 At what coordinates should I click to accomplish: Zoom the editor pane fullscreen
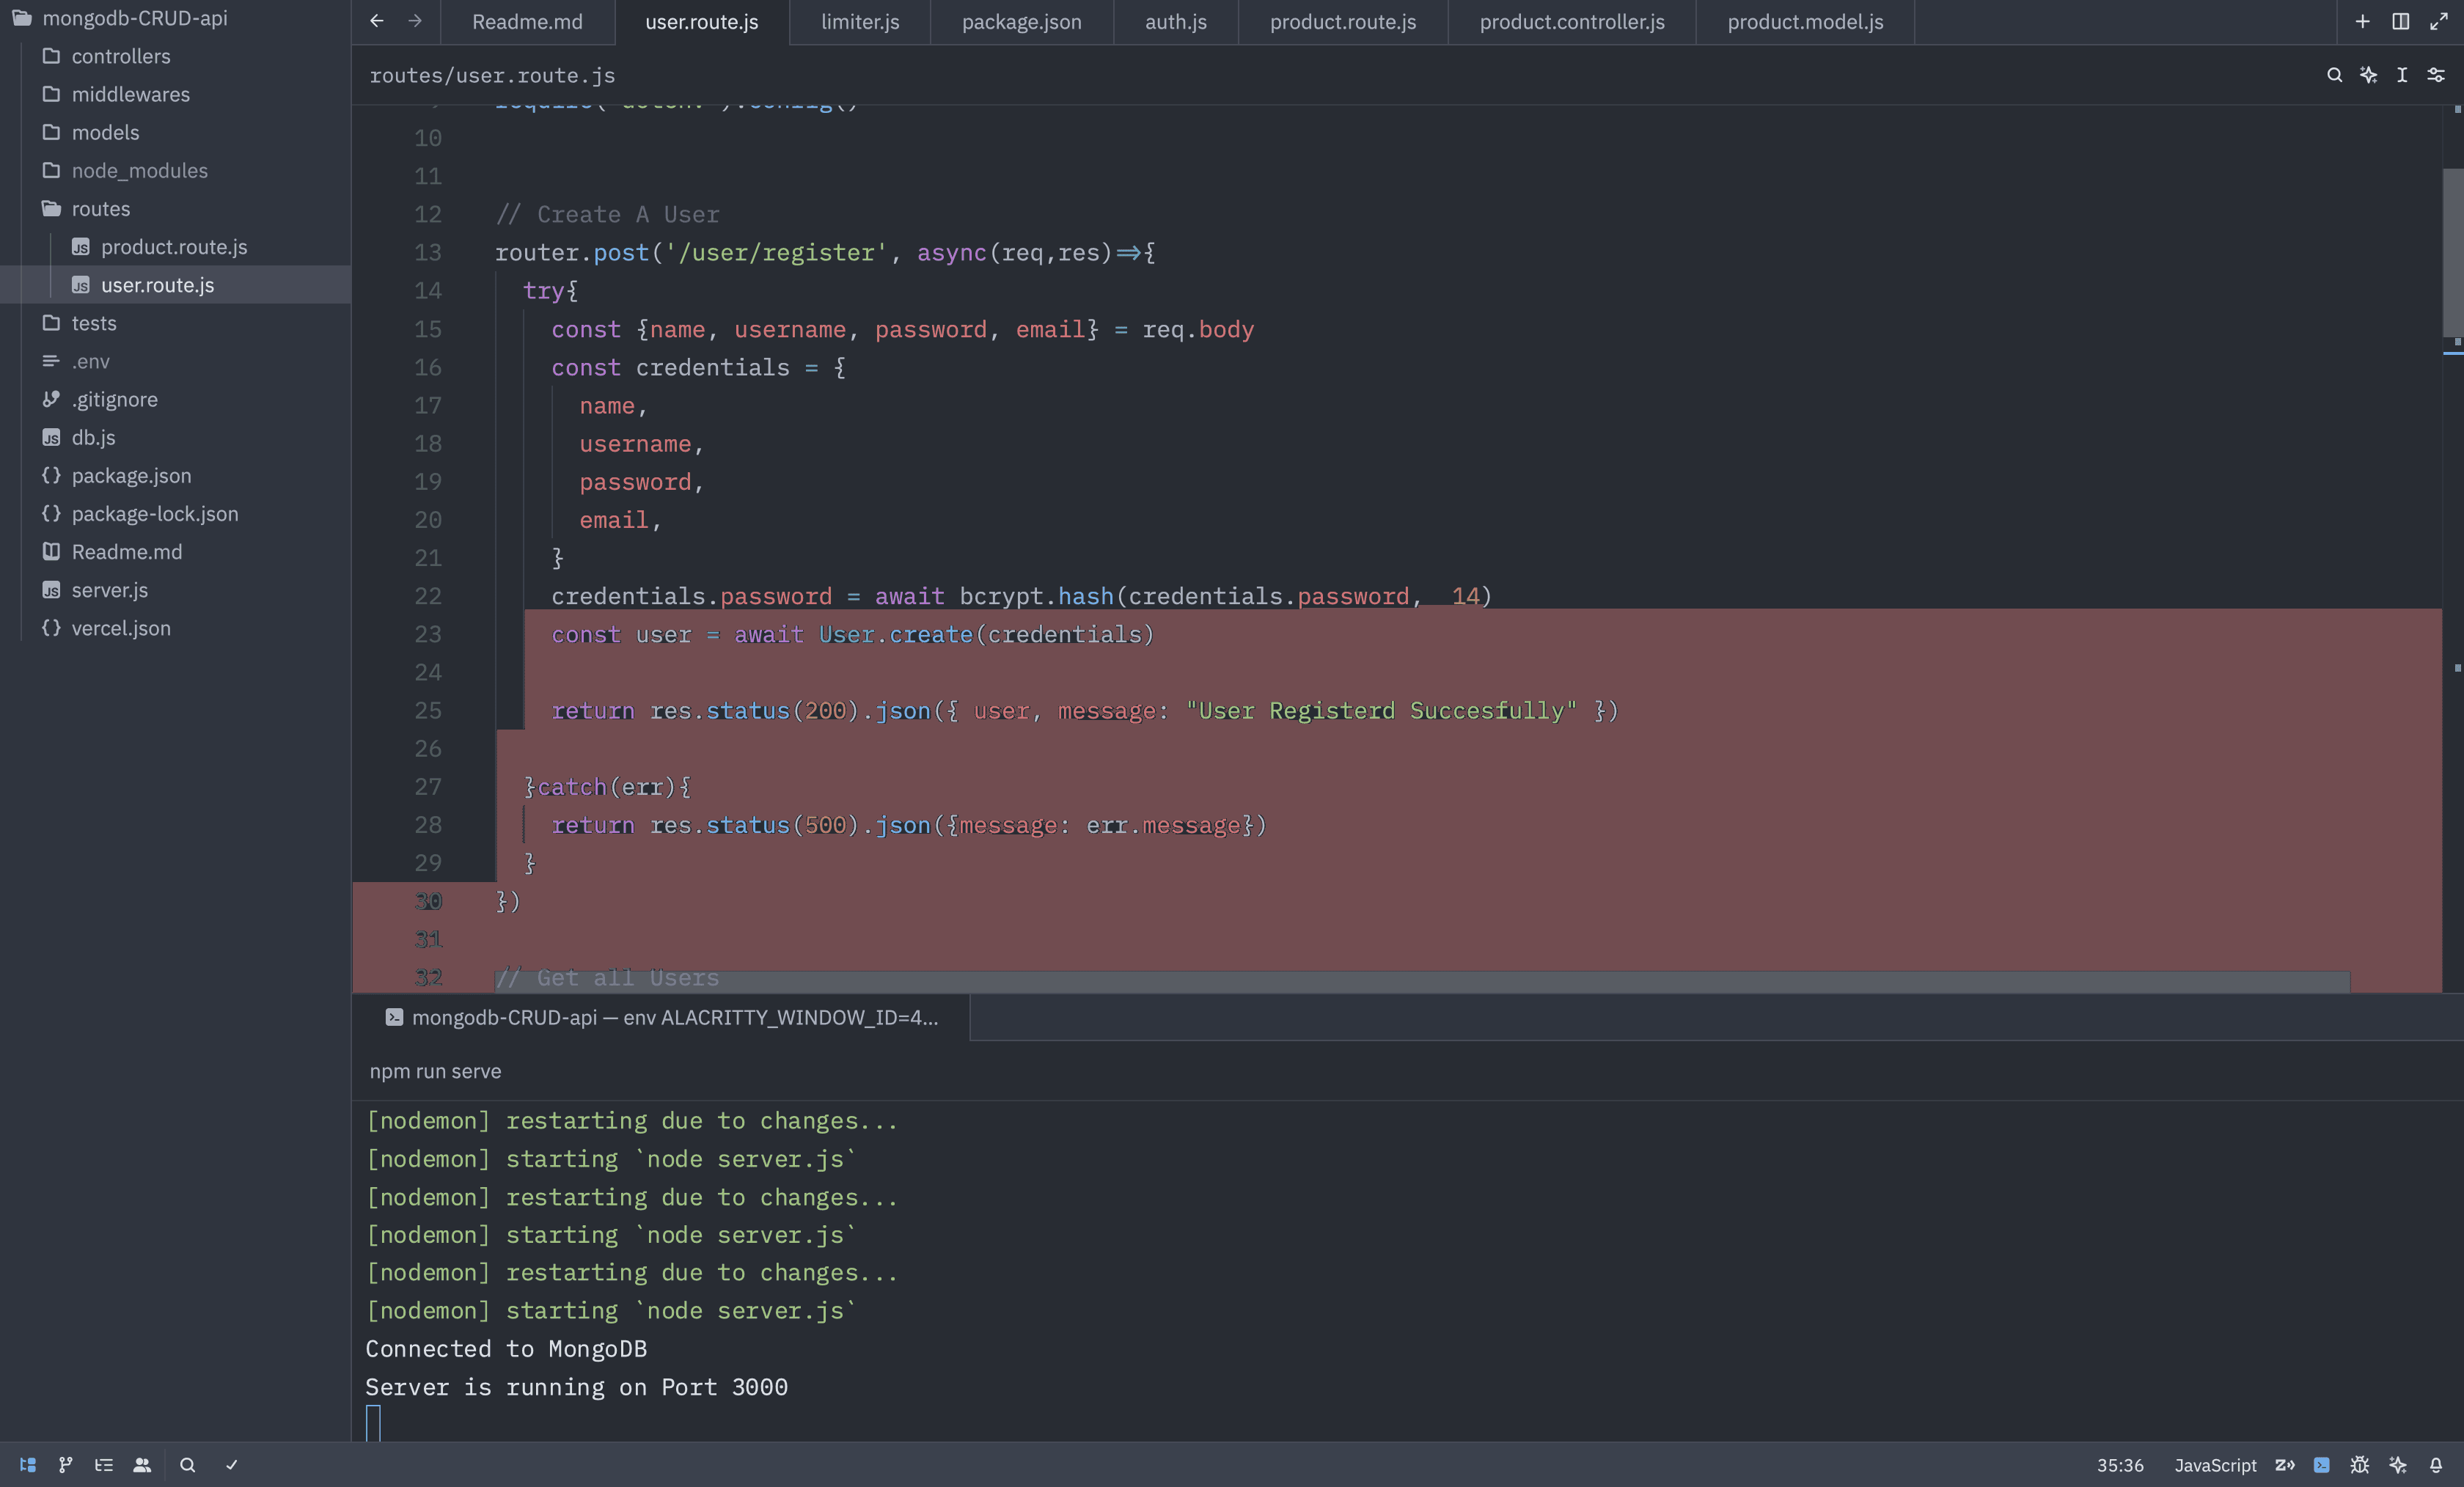click(2439, 21)
